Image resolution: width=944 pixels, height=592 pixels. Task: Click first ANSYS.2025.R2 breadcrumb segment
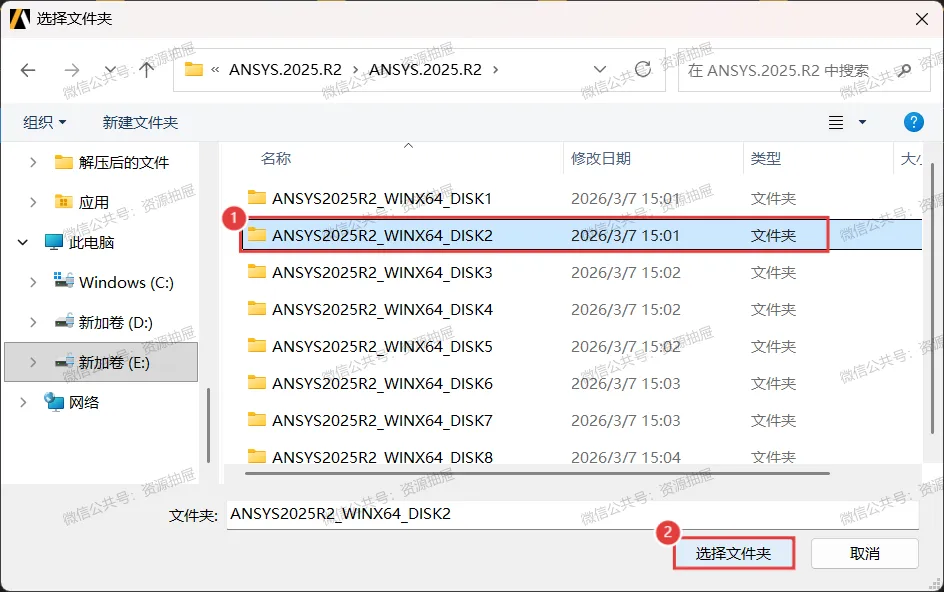[285, 70]
